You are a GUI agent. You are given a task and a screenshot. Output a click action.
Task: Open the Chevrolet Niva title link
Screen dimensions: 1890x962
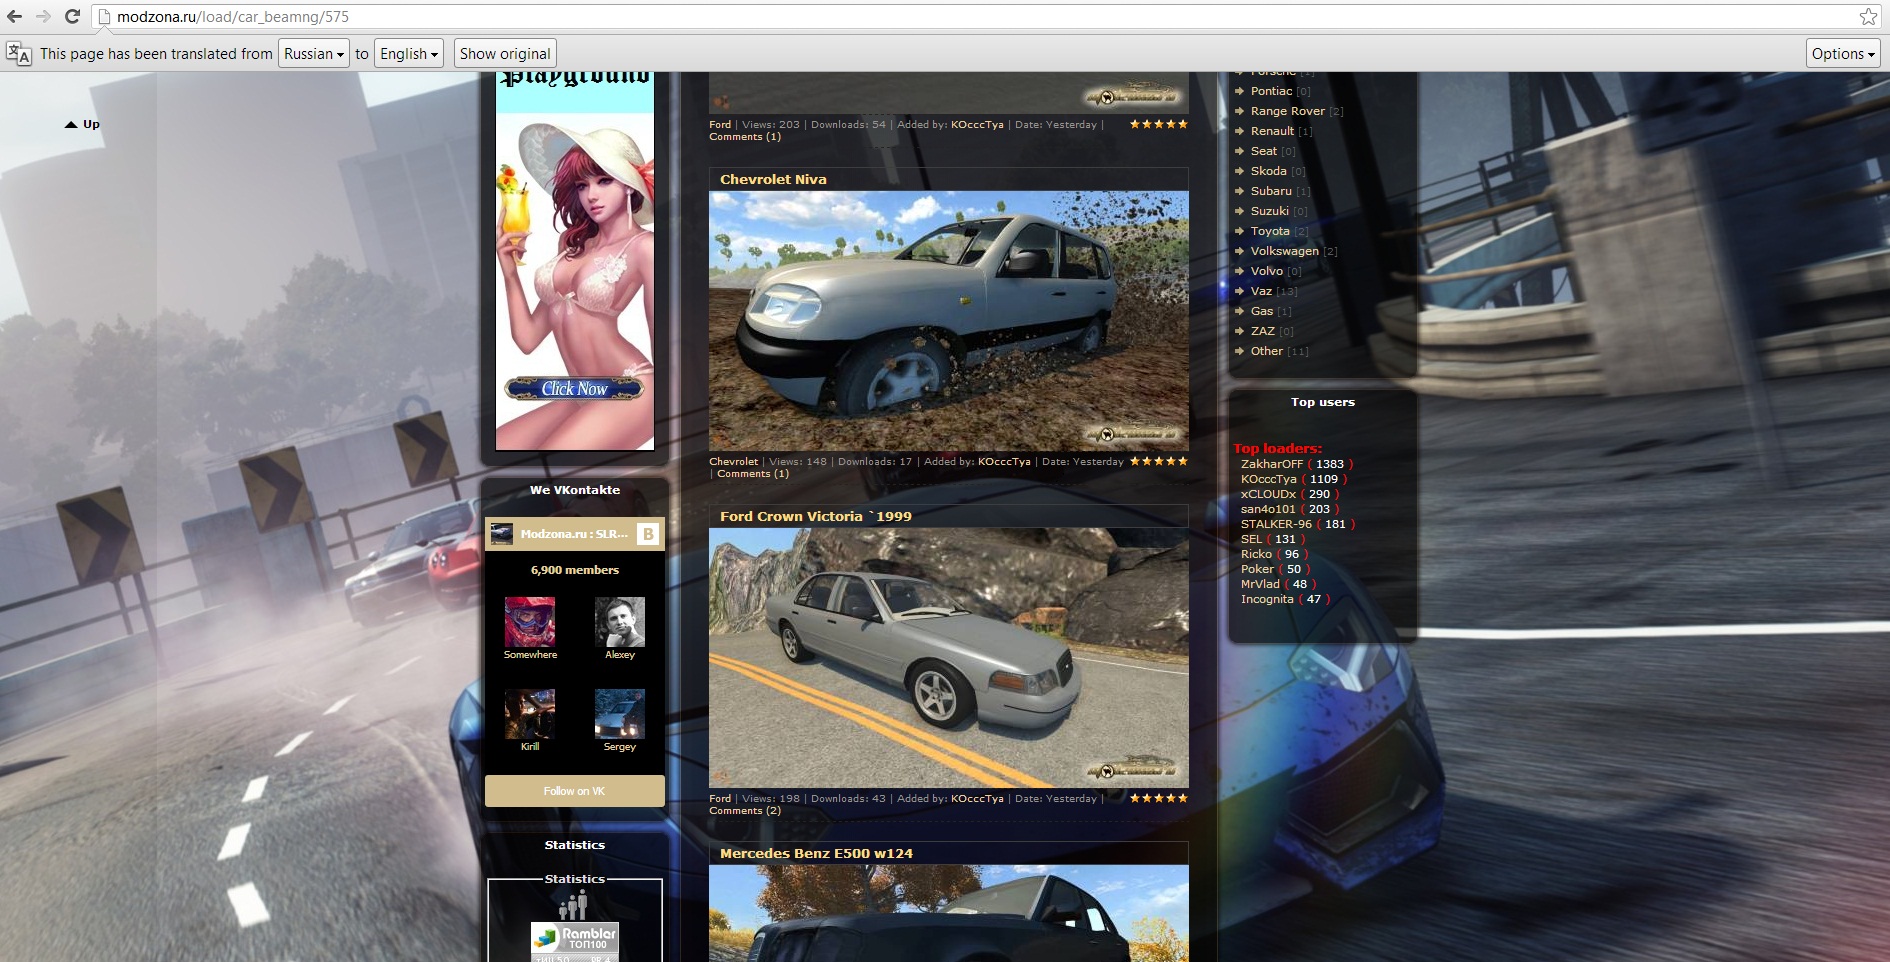tap(773, 179)
